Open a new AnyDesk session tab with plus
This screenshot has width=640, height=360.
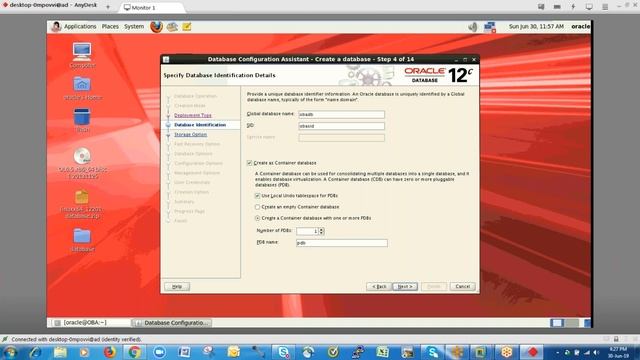(108, 7)
